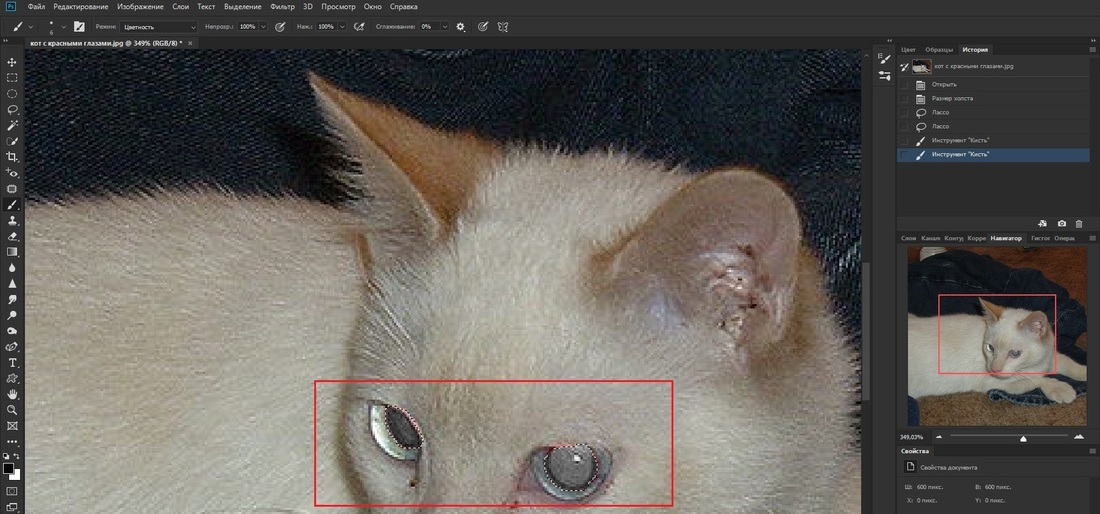The image size is (1100, 514).
Task: Select first 'Лассо' history step
Action: coord(939,113)
